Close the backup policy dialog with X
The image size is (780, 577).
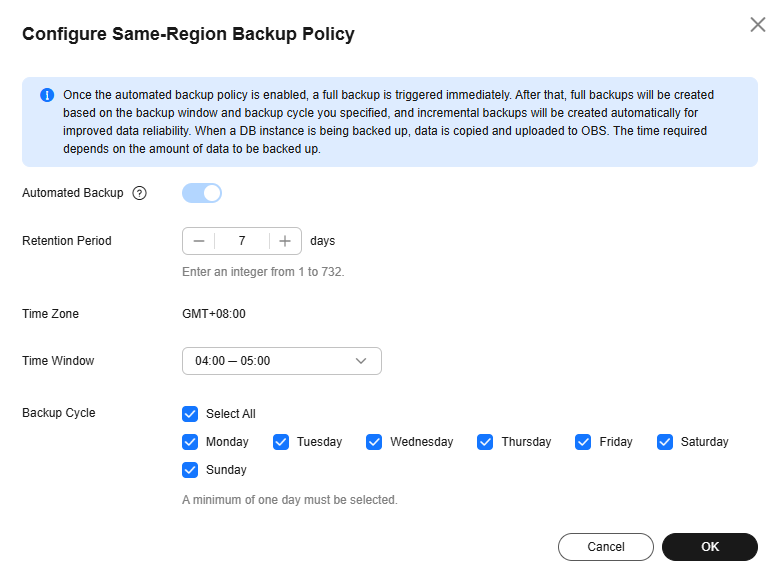click(757, 25)
